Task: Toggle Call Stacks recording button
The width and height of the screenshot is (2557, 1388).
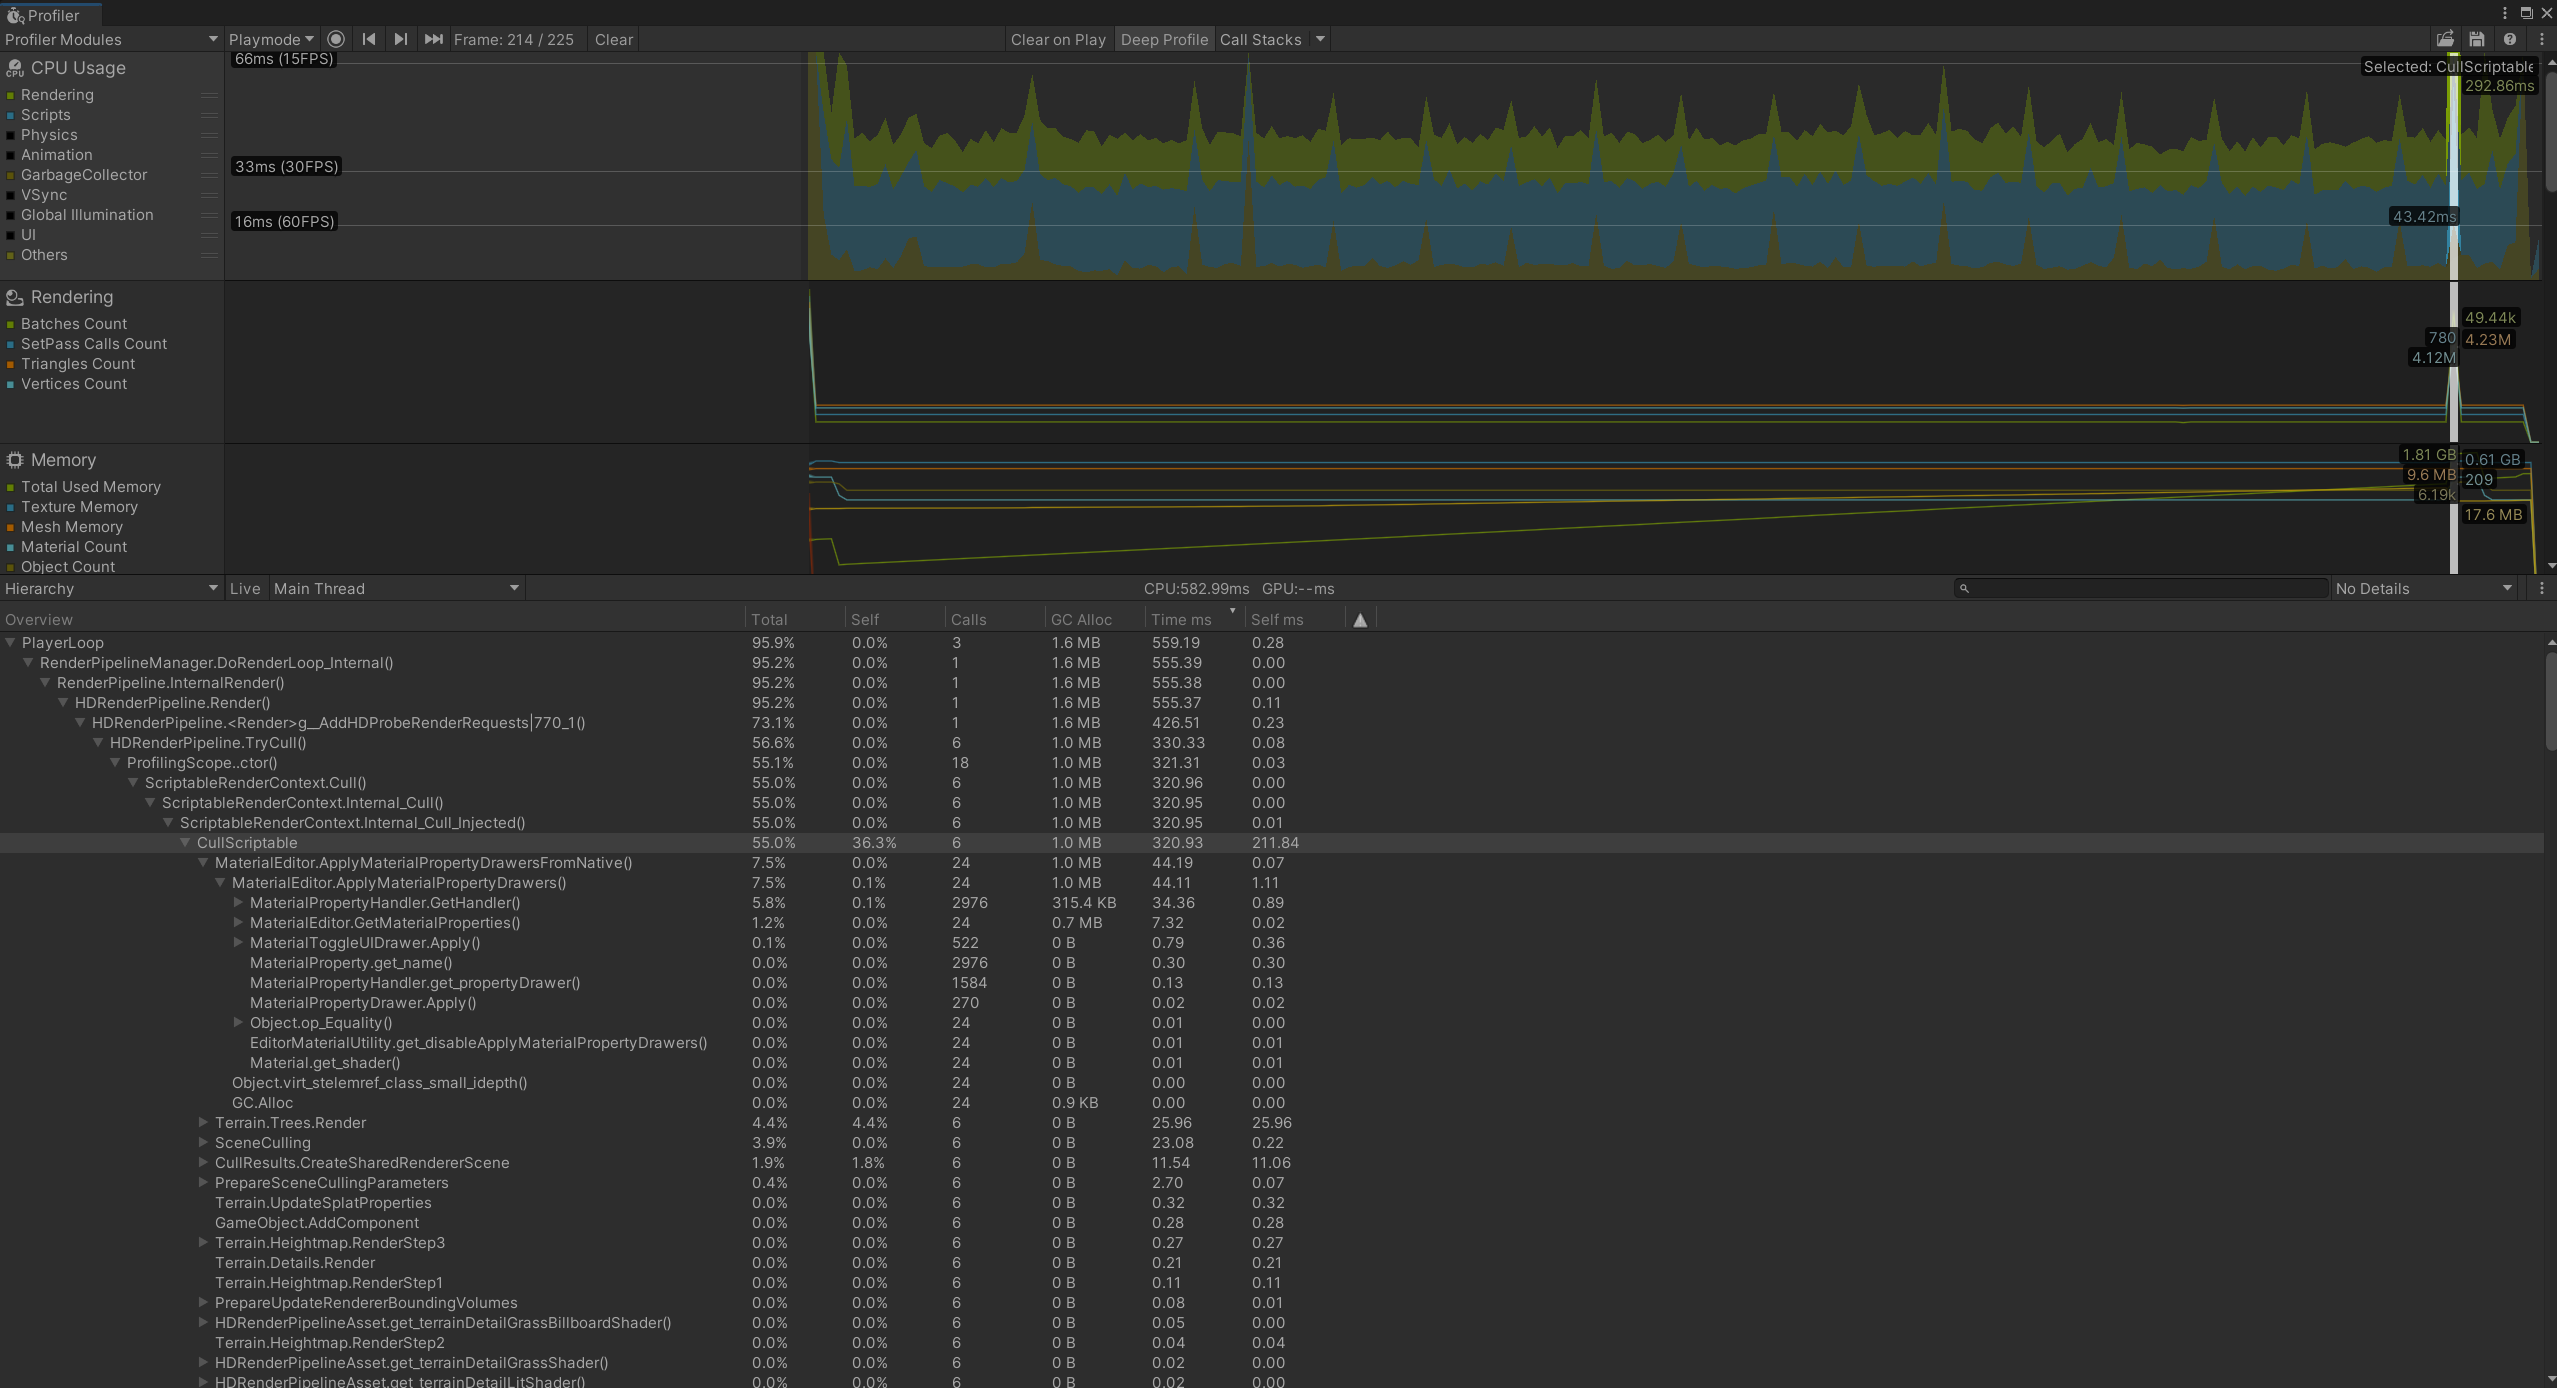Action: 1260,39
